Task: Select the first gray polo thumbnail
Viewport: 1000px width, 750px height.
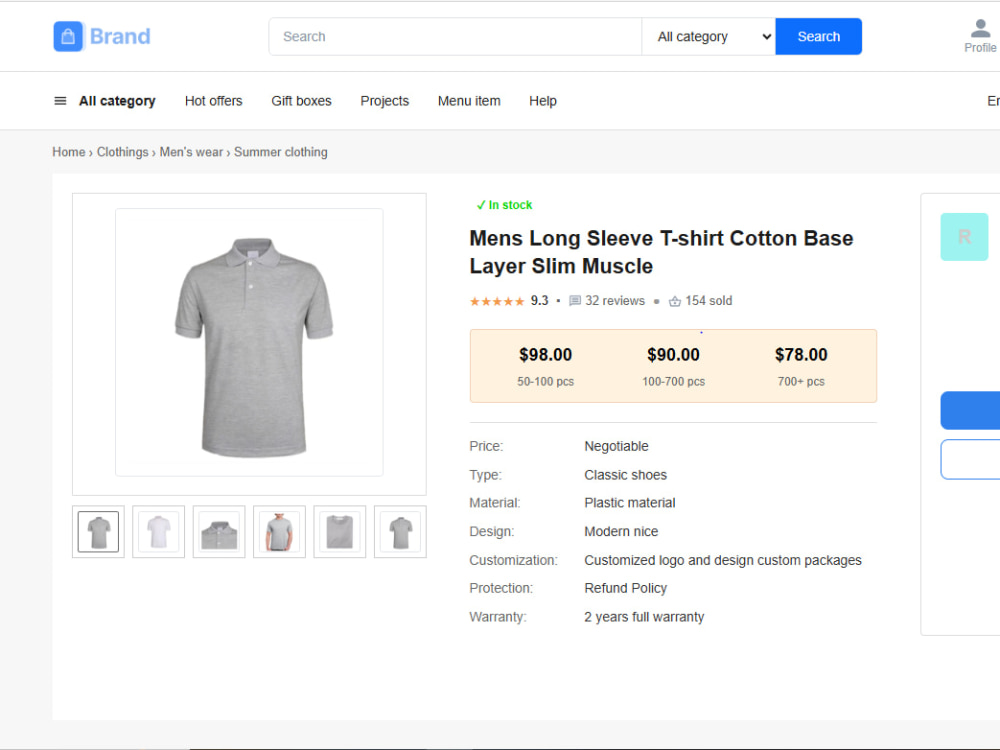Action: pyautogui.click(x=98, y=532)
